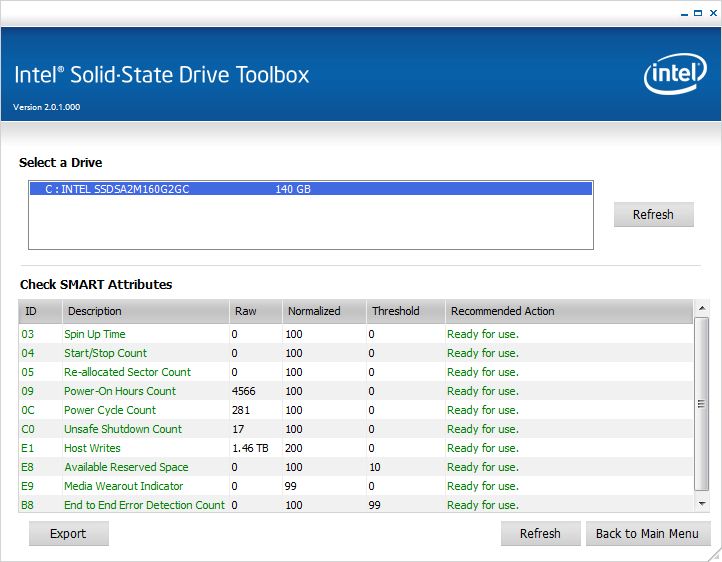Sort by Normalized column header
Screen dimensions: 722x562
(324, 311)
